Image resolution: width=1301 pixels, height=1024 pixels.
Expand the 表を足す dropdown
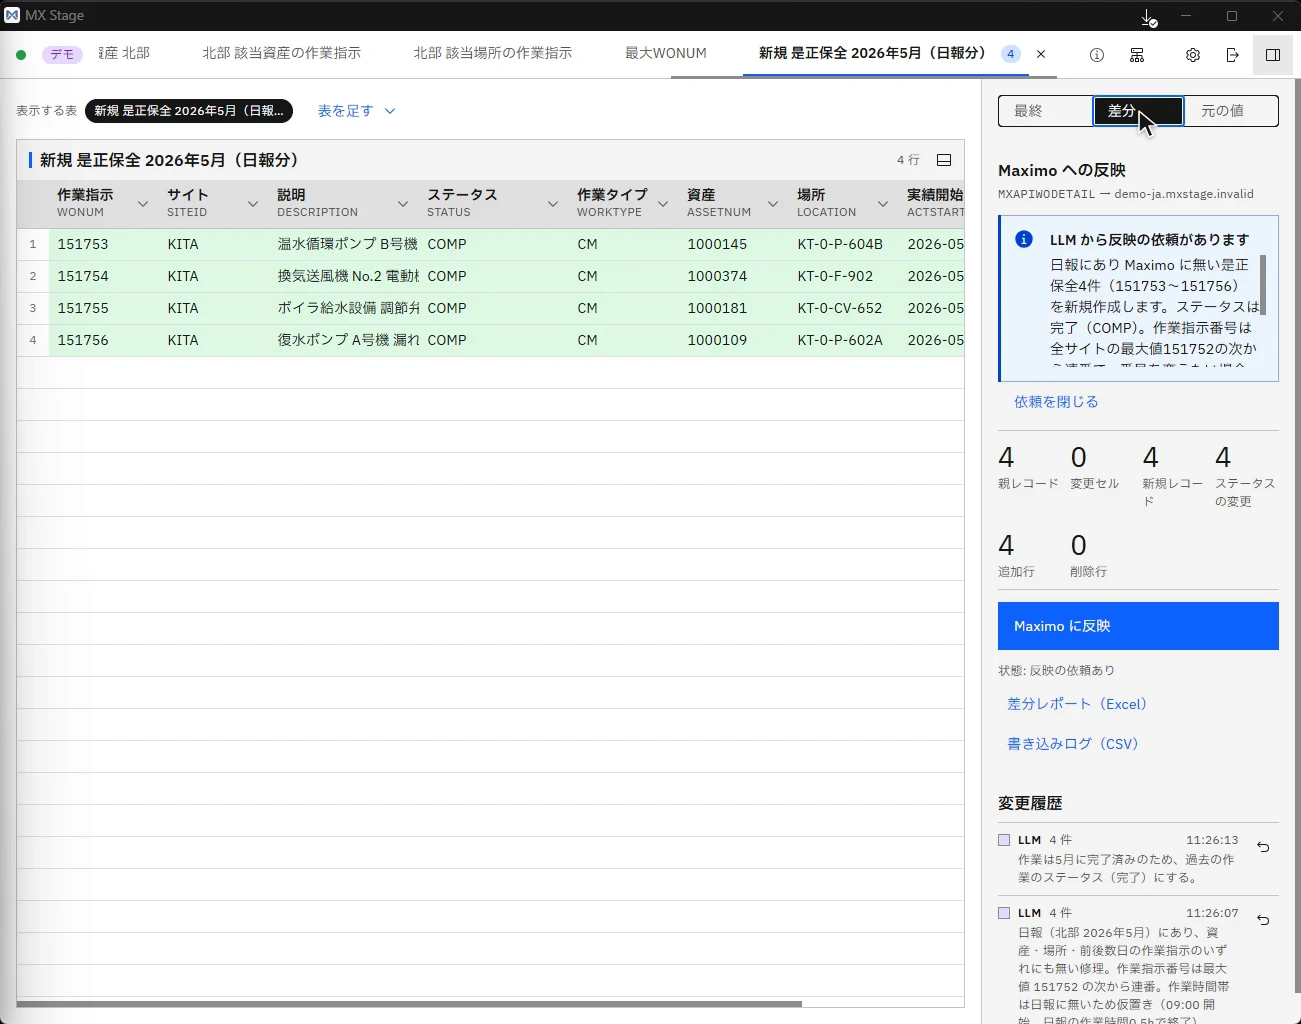point(356,111)
